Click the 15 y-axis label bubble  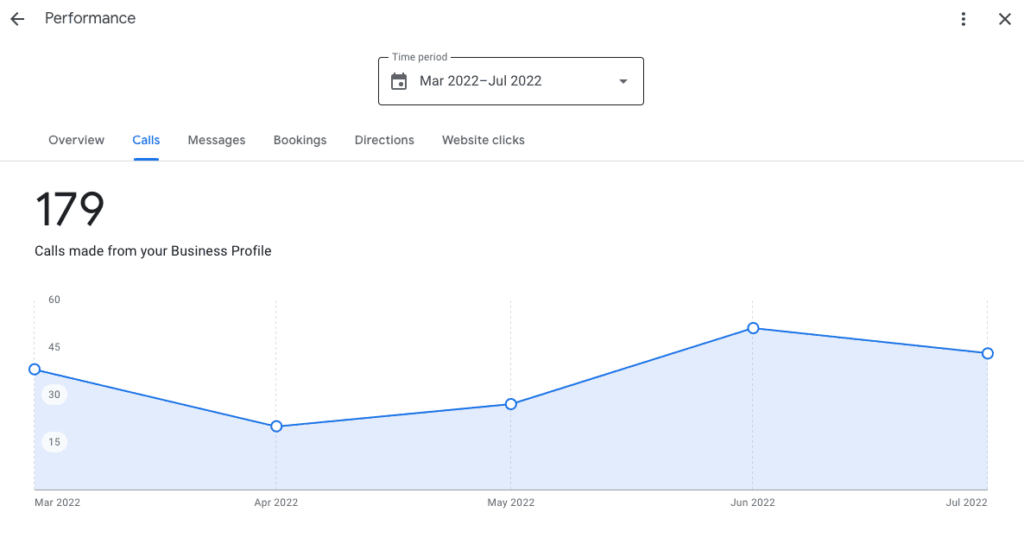[x=54, y=442]
